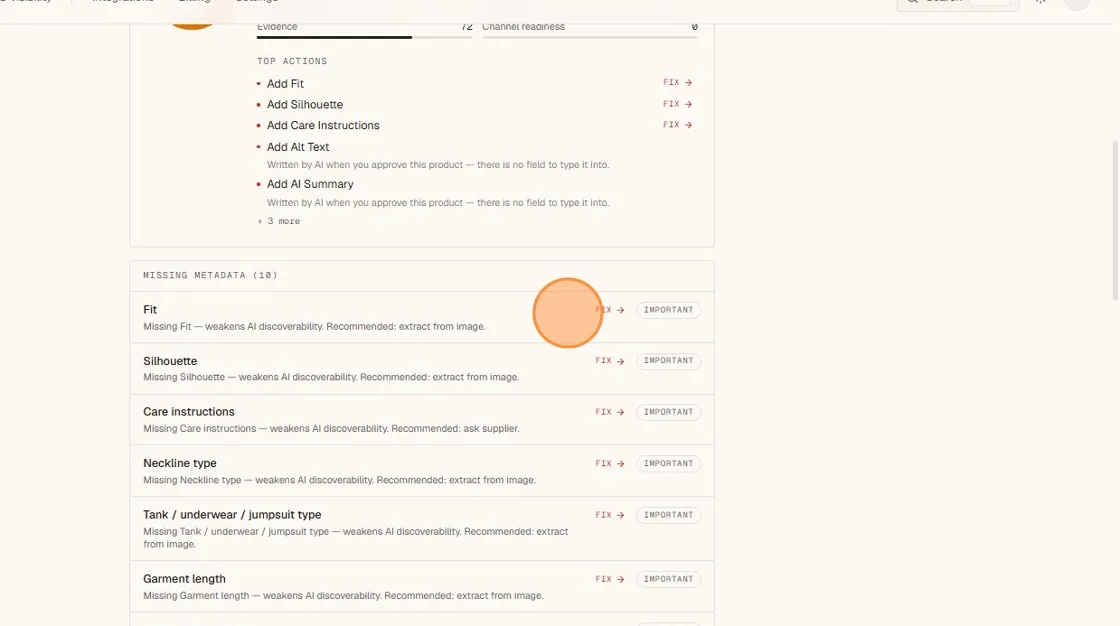Click the IMPORTANT badge on Garment length row
The width and height of the screenshot is (1120, 626).
click(x=669, y=580)
